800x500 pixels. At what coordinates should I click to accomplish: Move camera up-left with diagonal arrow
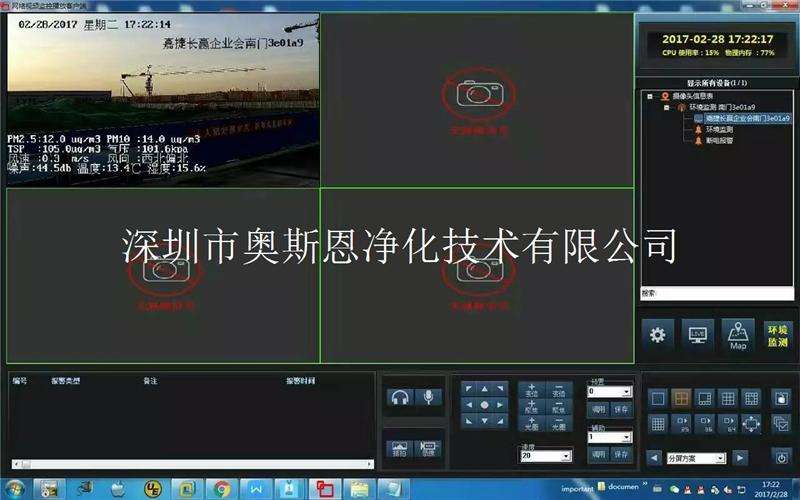[x=469, y=389]
